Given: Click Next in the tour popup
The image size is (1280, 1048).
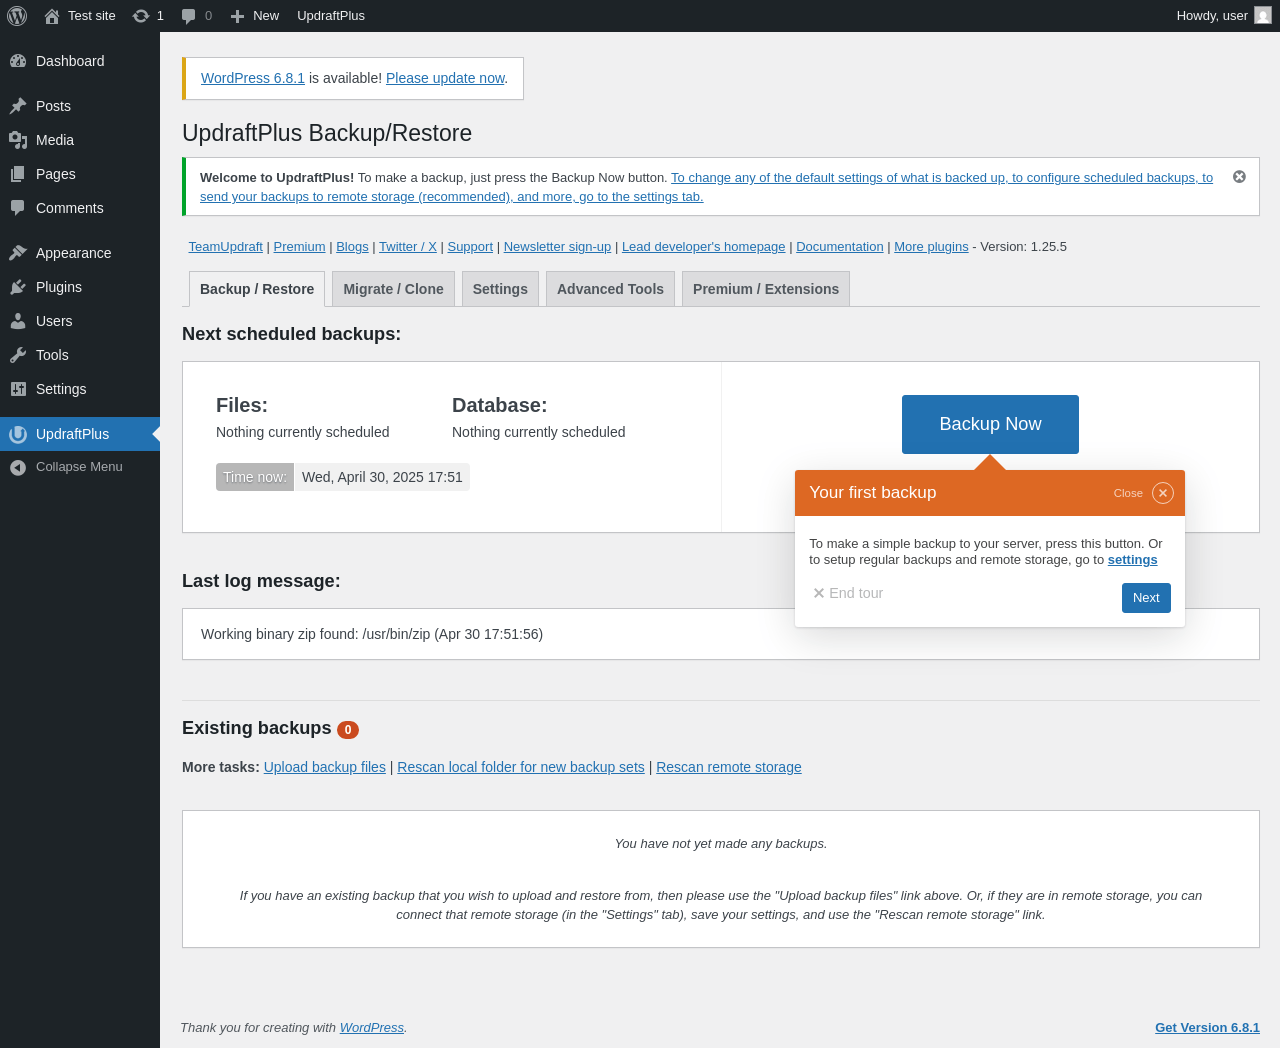Looking at the screenshot, I should click(1146, 598).
